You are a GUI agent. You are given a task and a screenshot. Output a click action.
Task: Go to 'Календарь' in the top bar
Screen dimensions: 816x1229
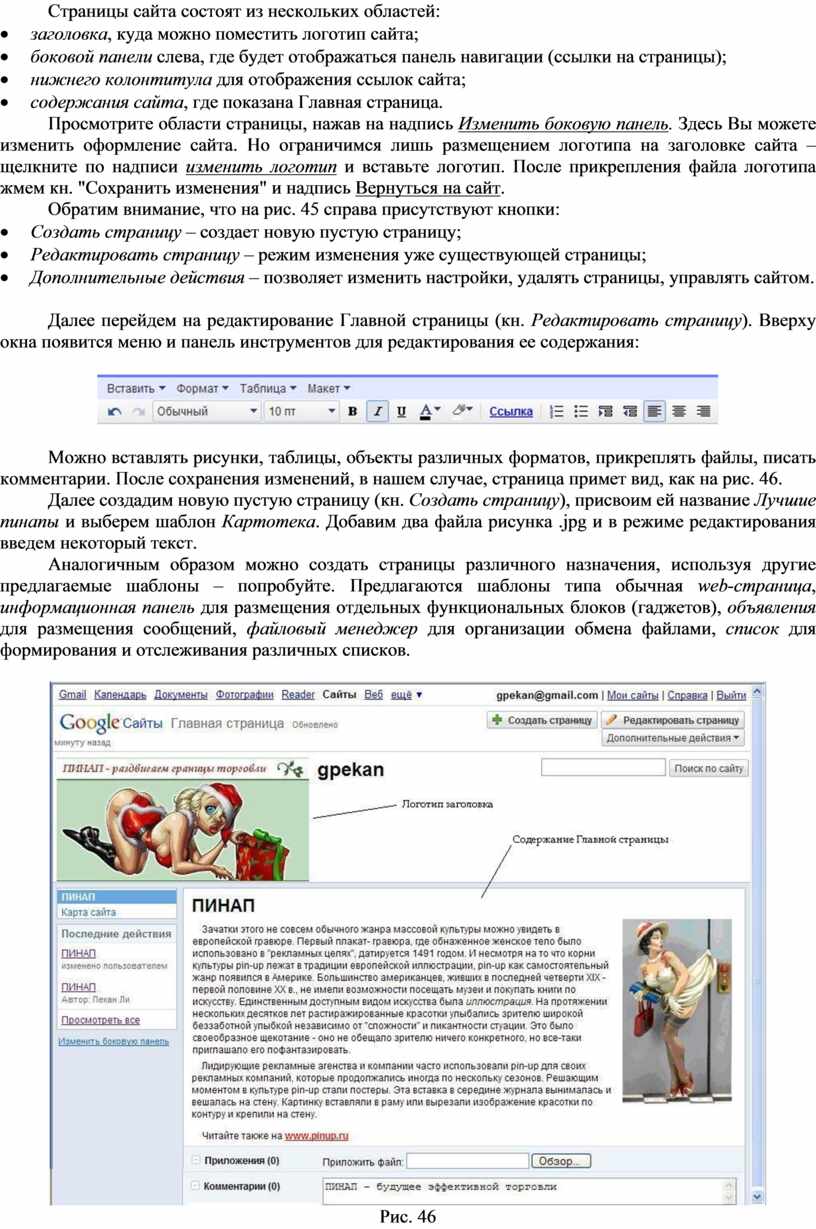120,694
